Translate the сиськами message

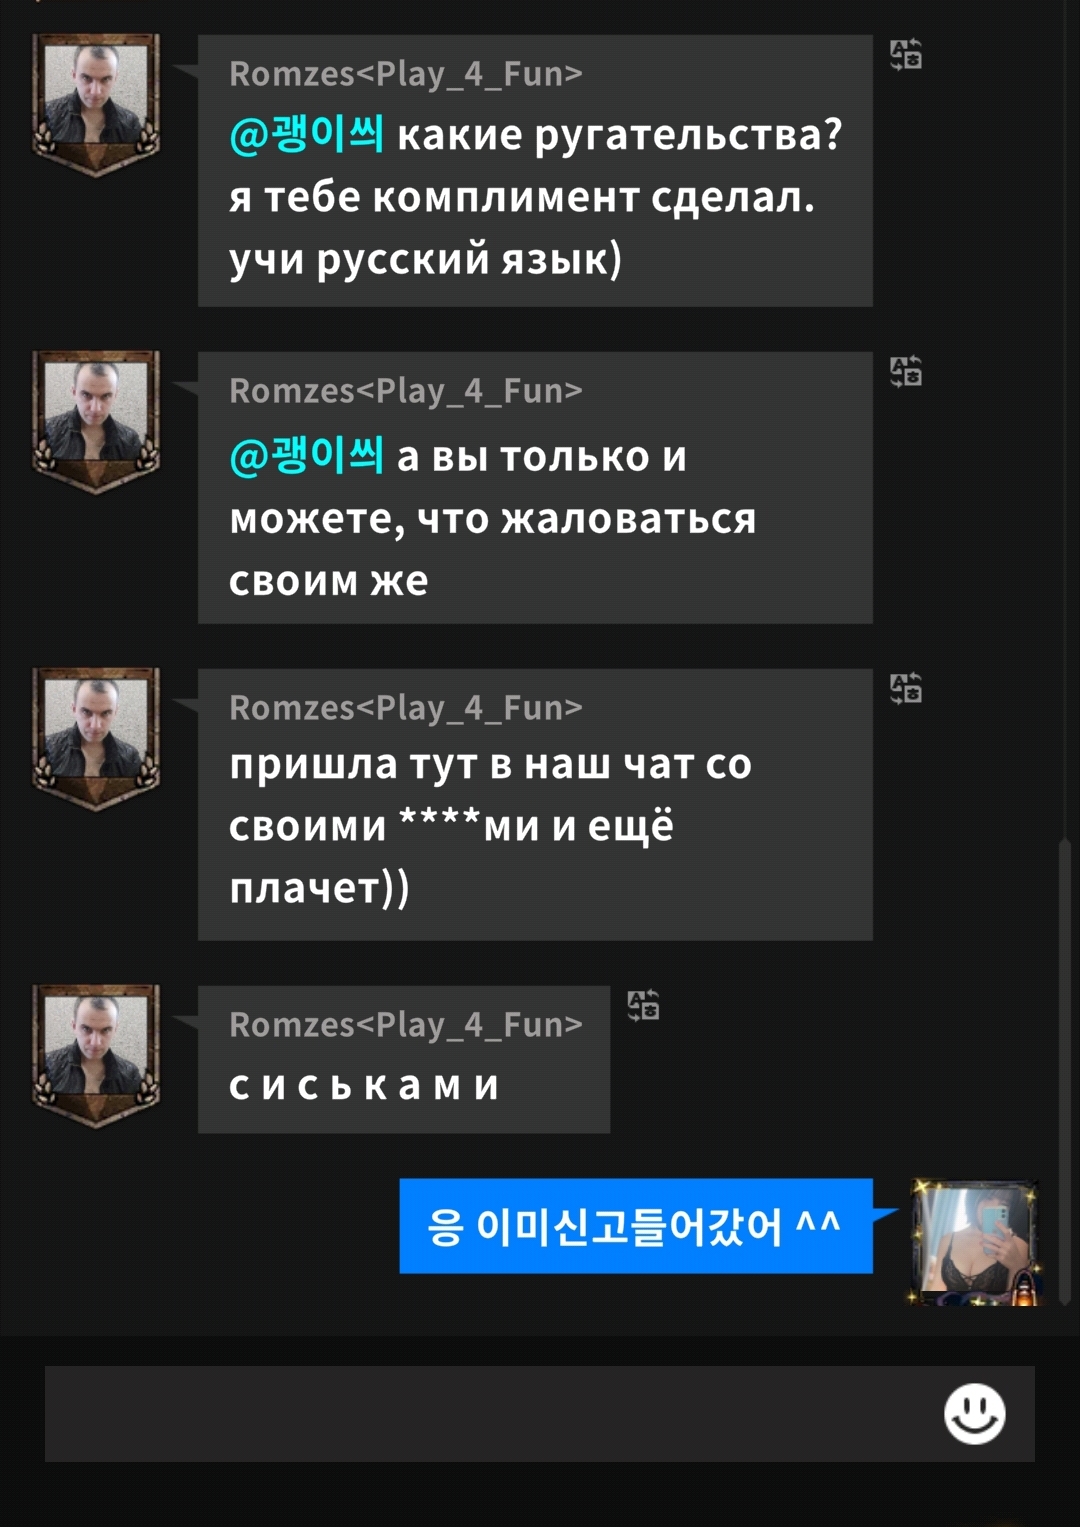[x=643, y=1005]
